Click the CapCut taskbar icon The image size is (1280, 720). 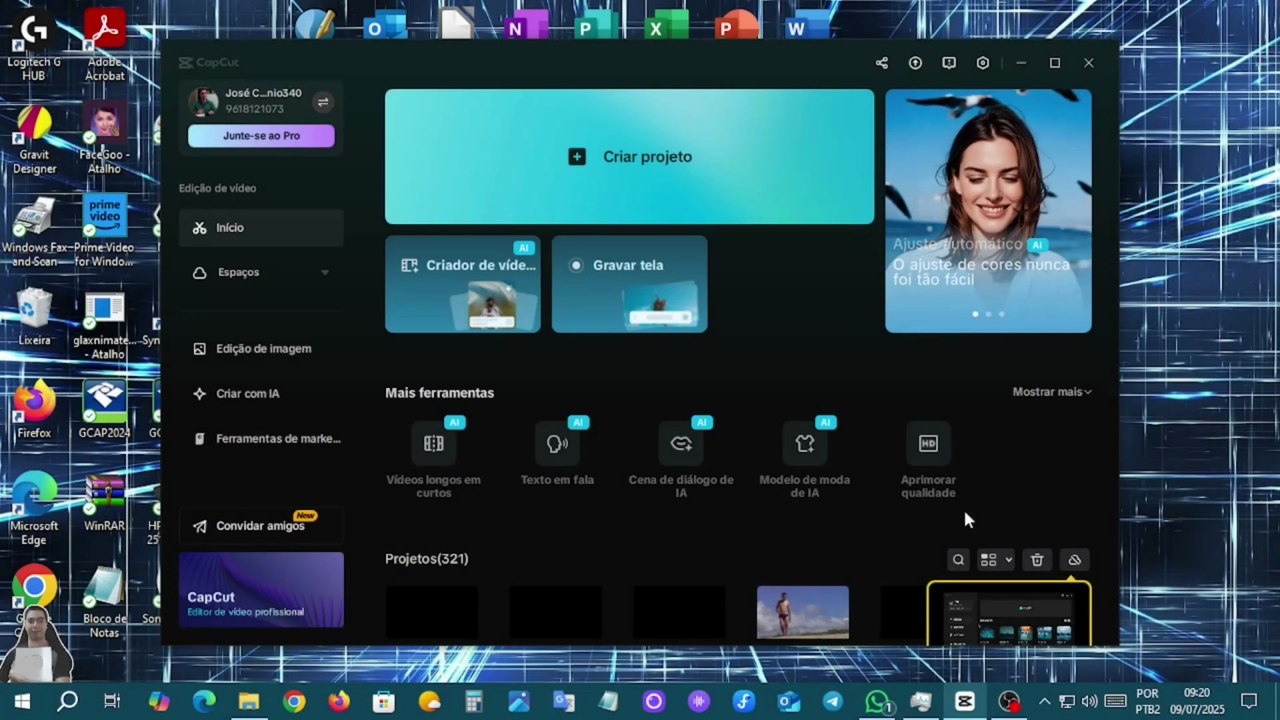click(964, 701)
